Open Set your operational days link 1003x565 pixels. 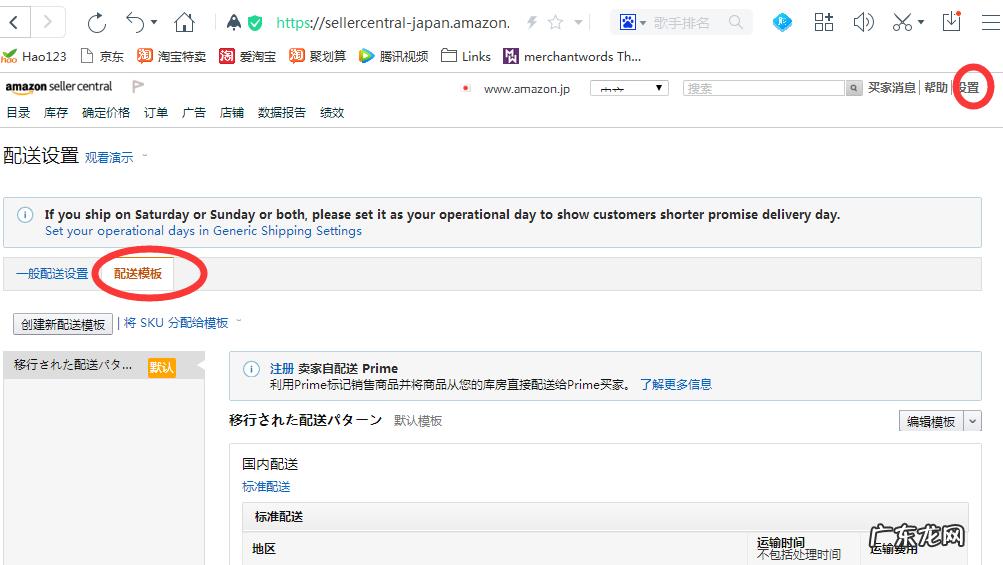click(x=203, y=231)
